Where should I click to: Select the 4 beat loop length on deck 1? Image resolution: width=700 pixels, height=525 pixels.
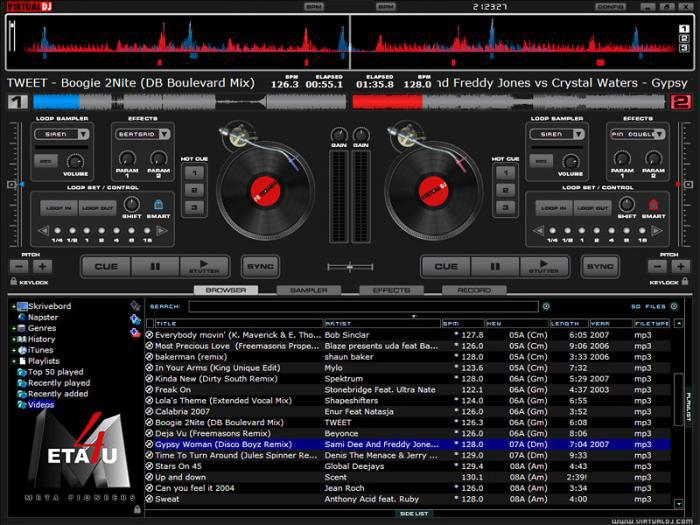[x=117, y=231]
